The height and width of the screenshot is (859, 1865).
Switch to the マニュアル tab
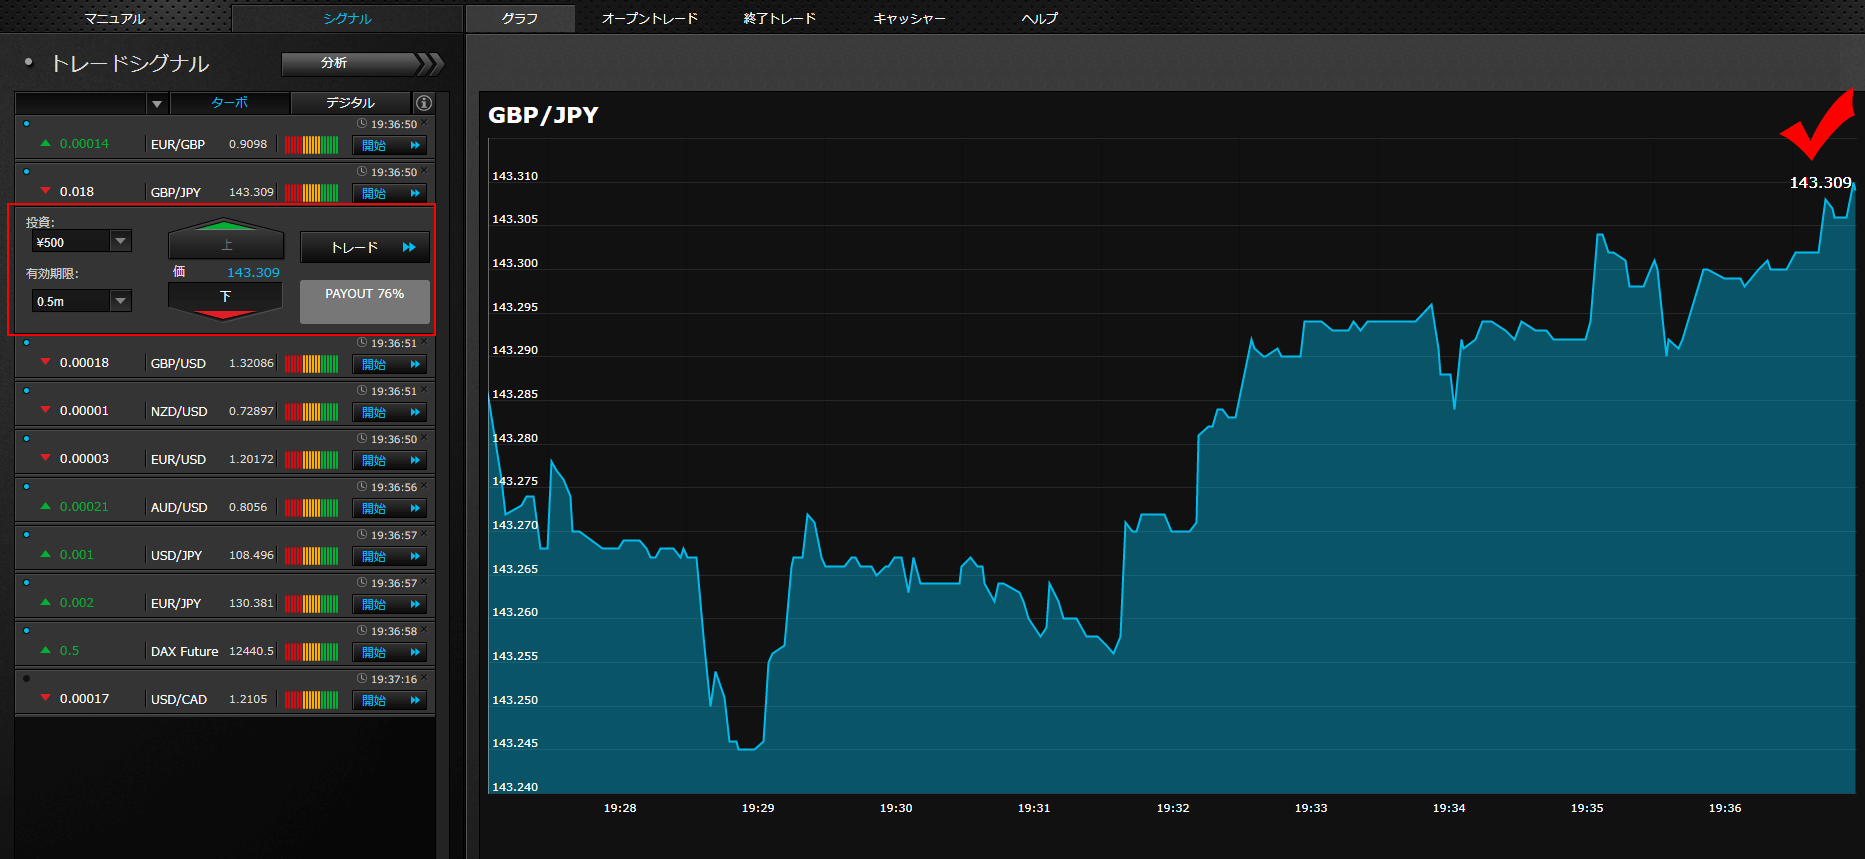[x=115, y=18]
